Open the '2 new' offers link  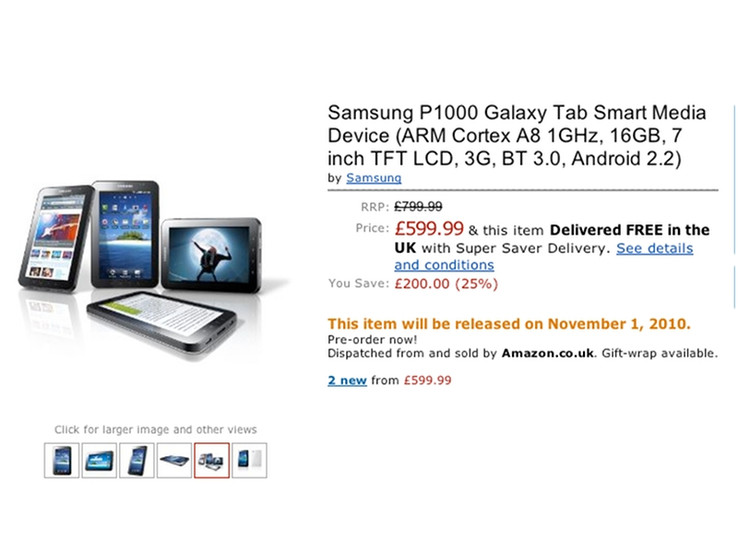[347, 380]
